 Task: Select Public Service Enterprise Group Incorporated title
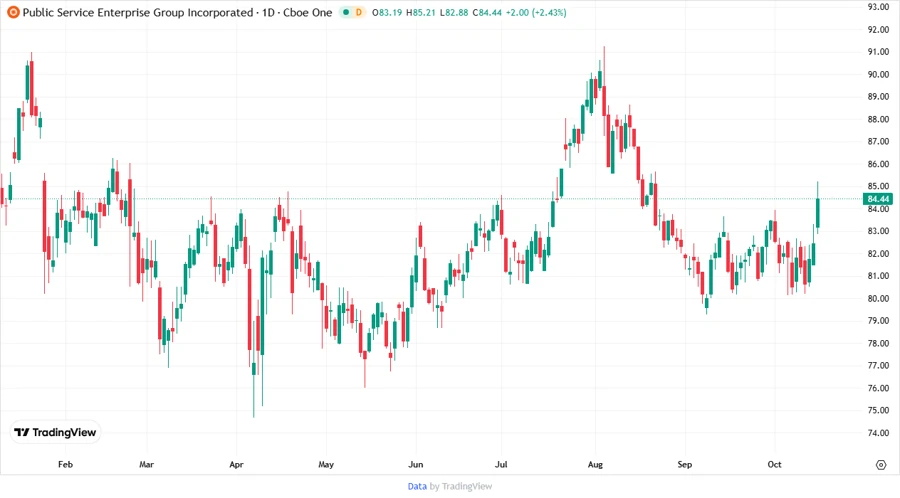coord(138,12)
